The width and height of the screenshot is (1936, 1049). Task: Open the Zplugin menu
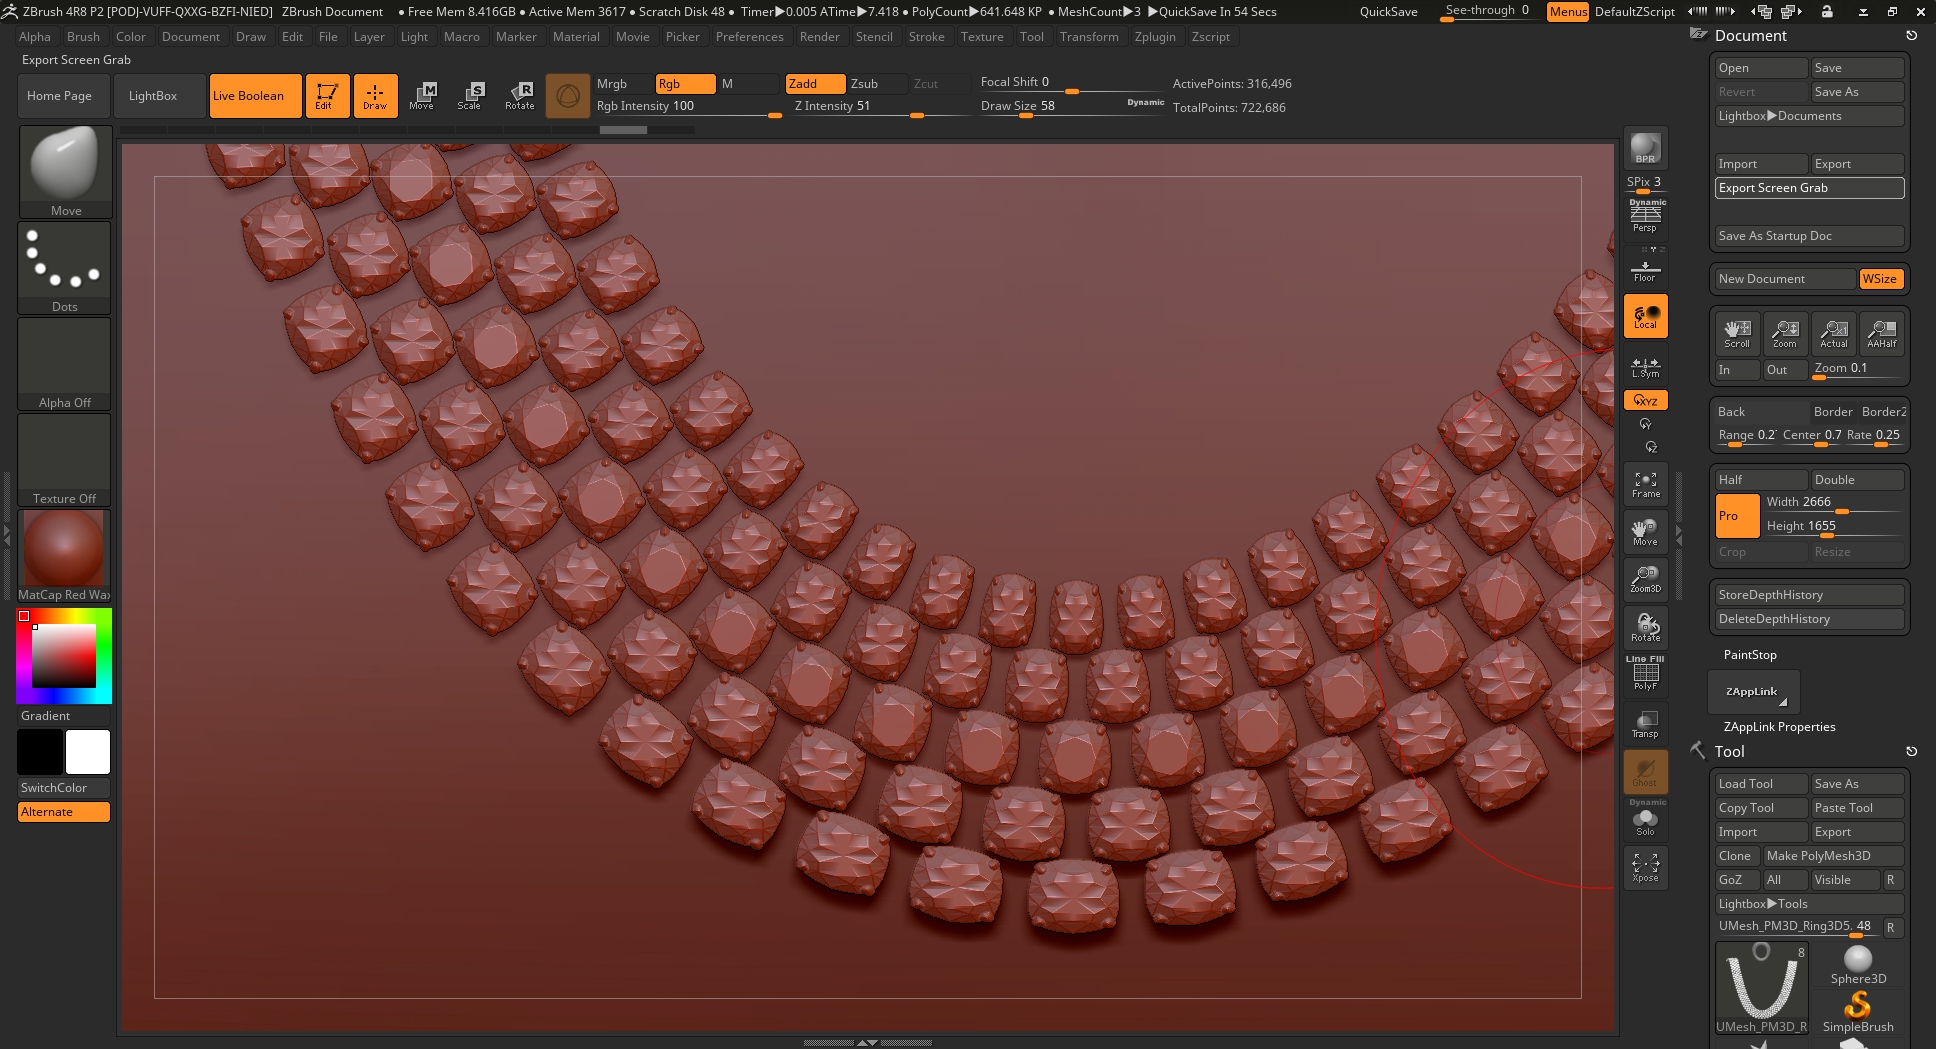pos(1155,37)
